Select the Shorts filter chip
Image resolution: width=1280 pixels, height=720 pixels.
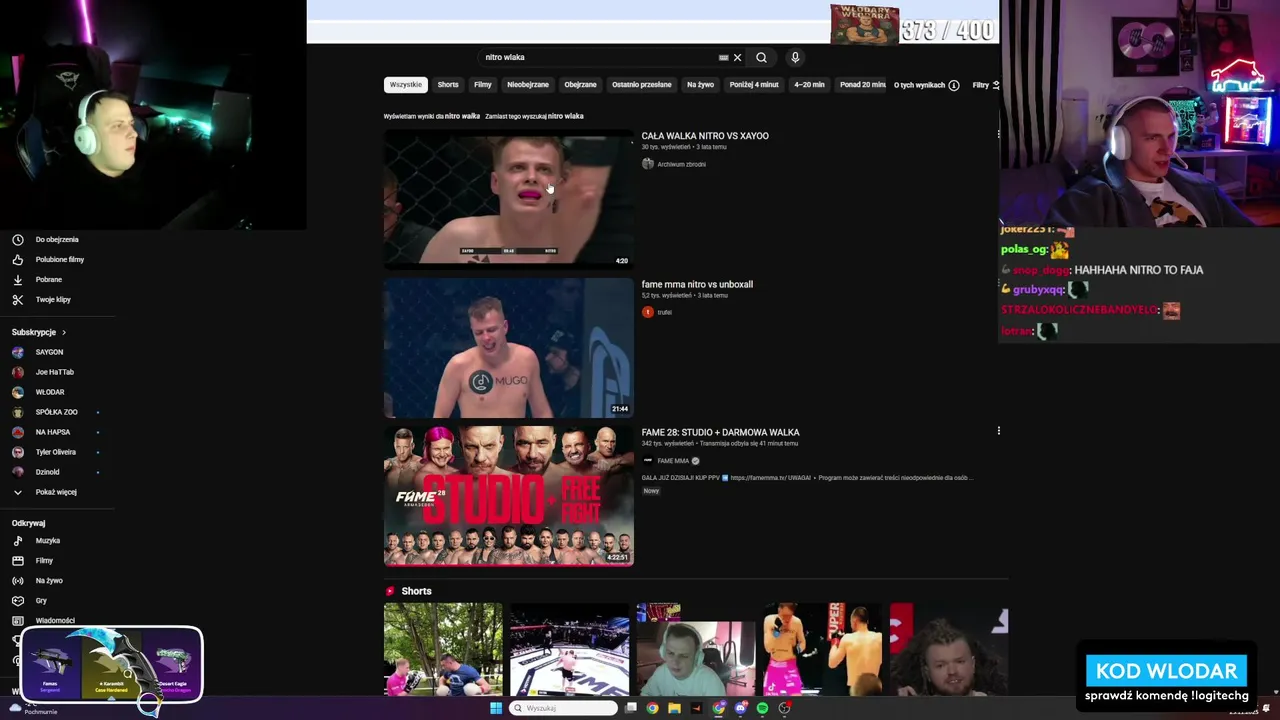(x=448, y=85)
